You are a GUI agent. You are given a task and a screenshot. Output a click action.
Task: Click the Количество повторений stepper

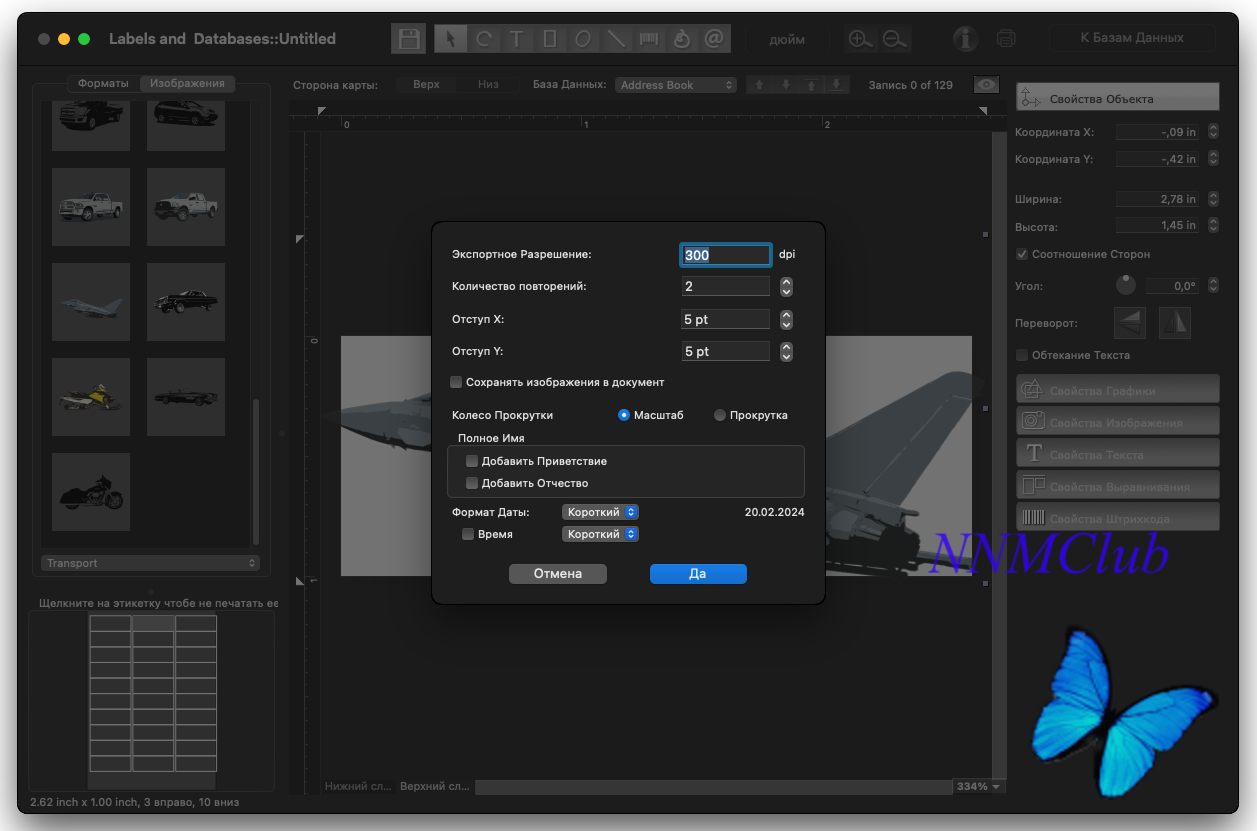click(x=786, y=286)
